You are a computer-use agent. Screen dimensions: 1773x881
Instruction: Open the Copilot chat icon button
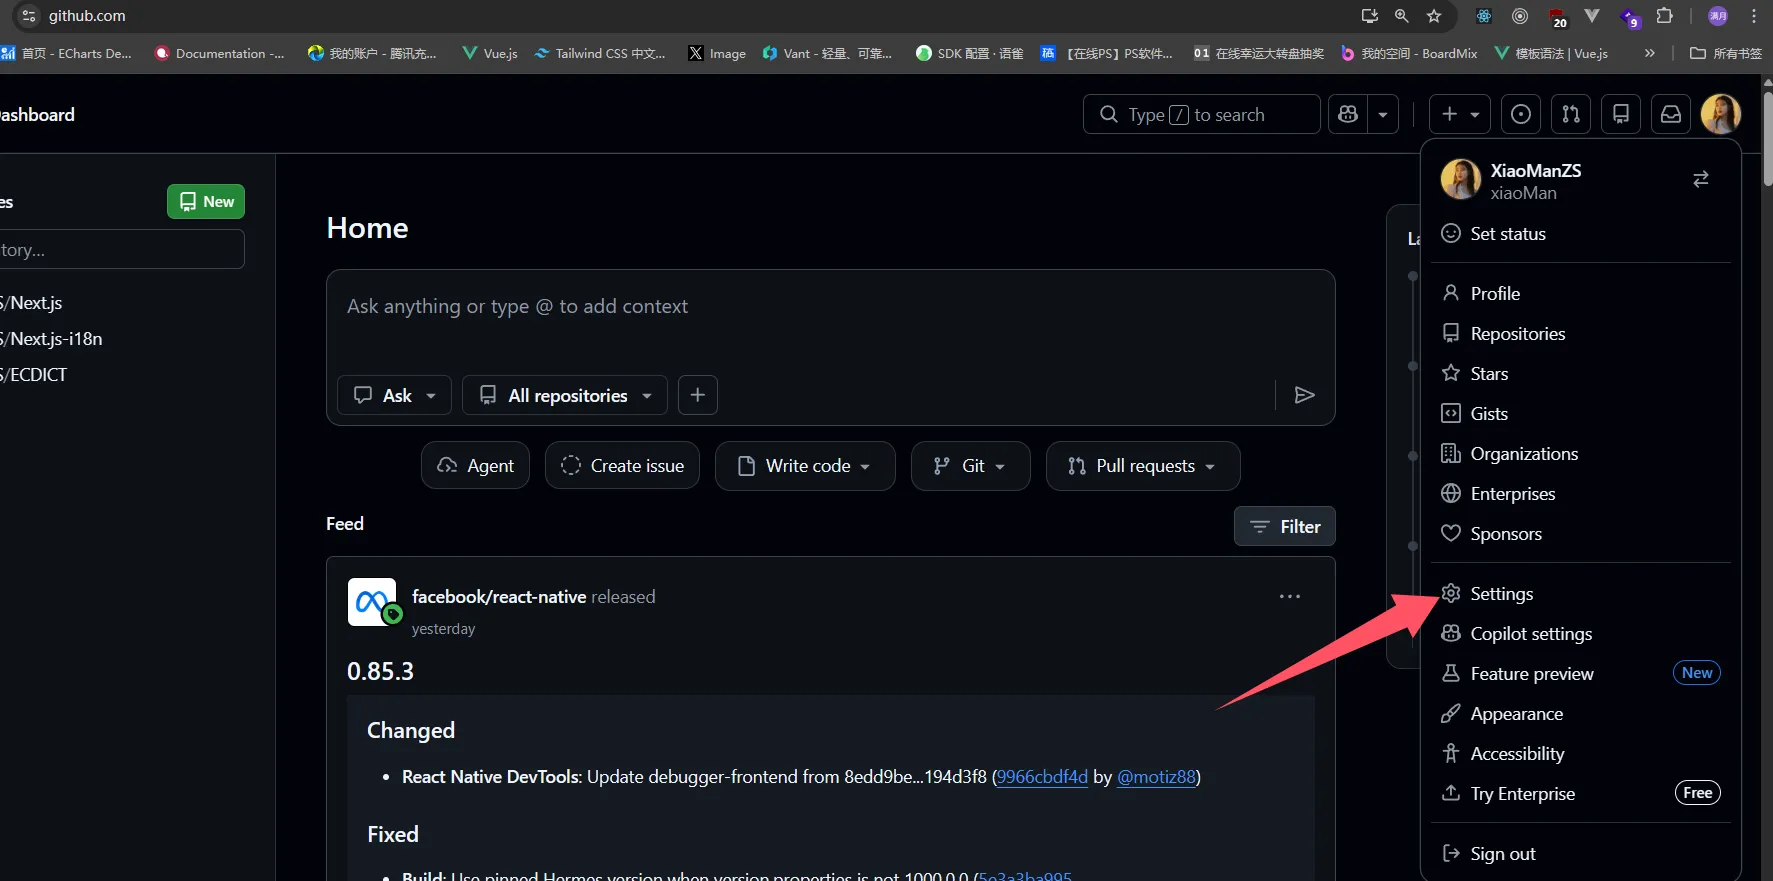click(1348, 114)
